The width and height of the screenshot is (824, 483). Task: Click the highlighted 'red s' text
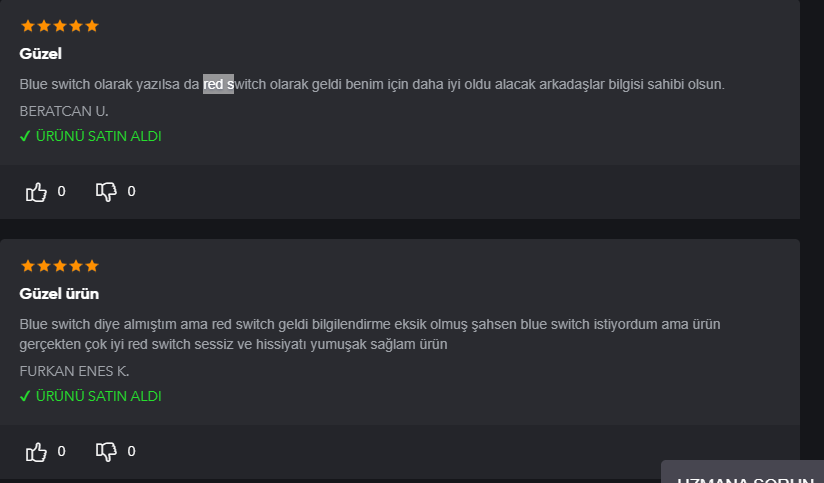tap(218, 84)
